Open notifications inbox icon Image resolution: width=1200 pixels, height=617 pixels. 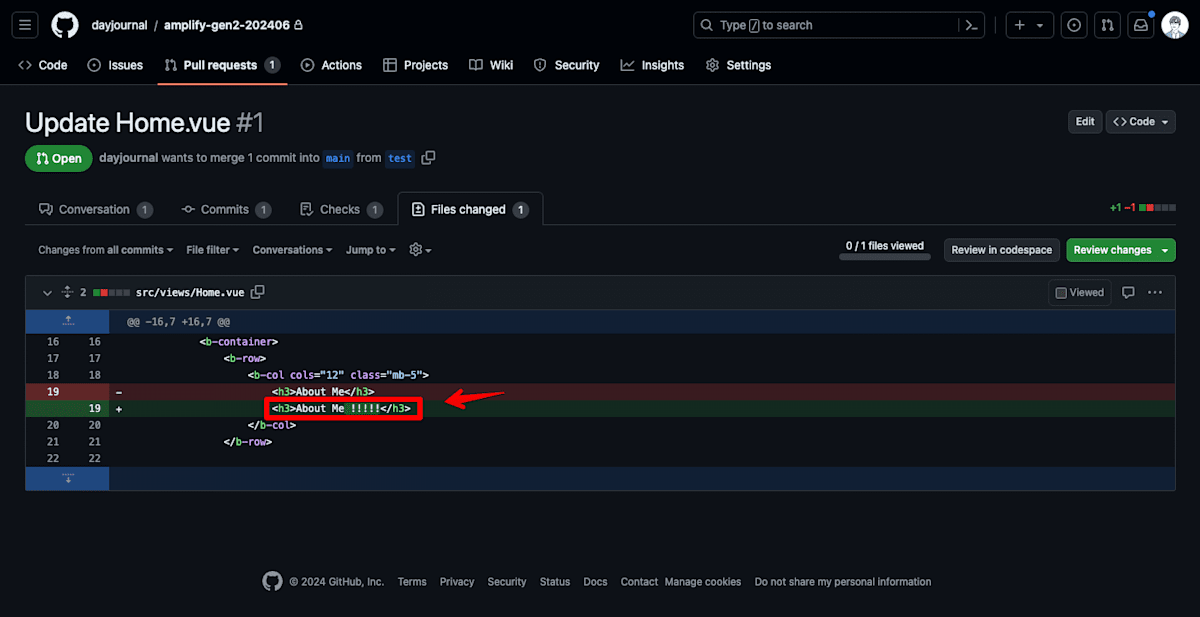point(1140,25)
